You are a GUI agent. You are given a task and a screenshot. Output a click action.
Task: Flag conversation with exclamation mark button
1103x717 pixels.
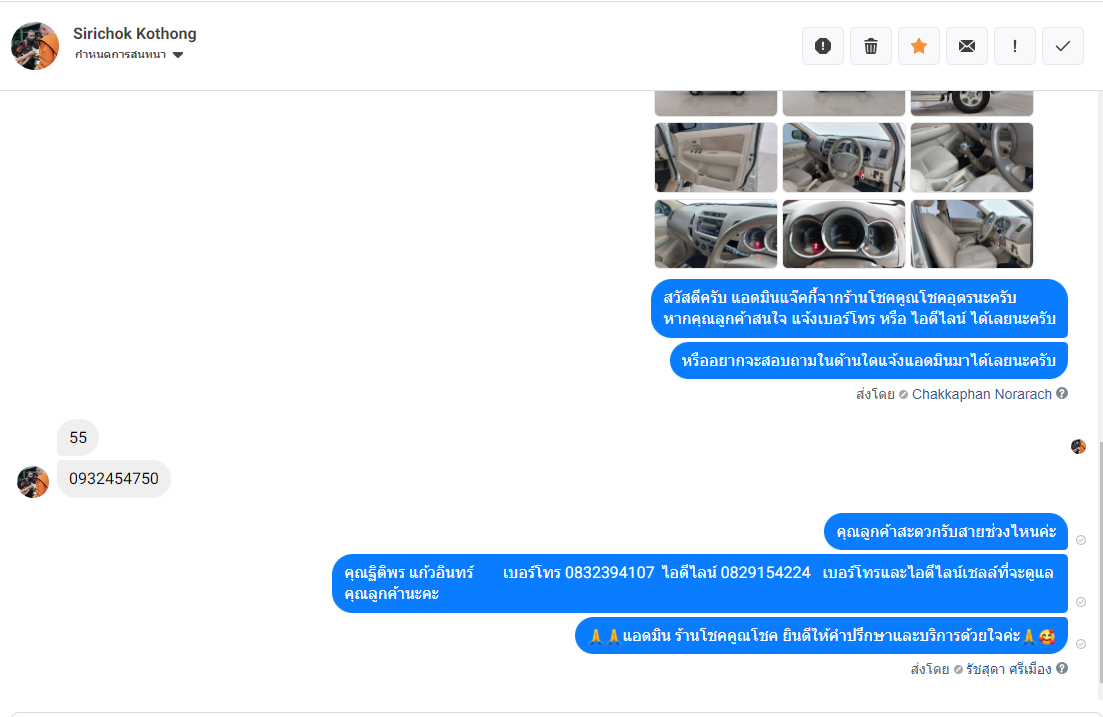point(1014,46)
